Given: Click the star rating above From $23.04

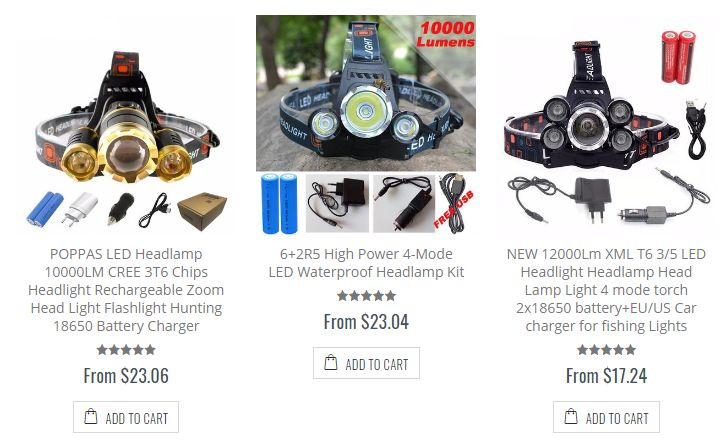Looking at the screenshot, I should point(366,296).
